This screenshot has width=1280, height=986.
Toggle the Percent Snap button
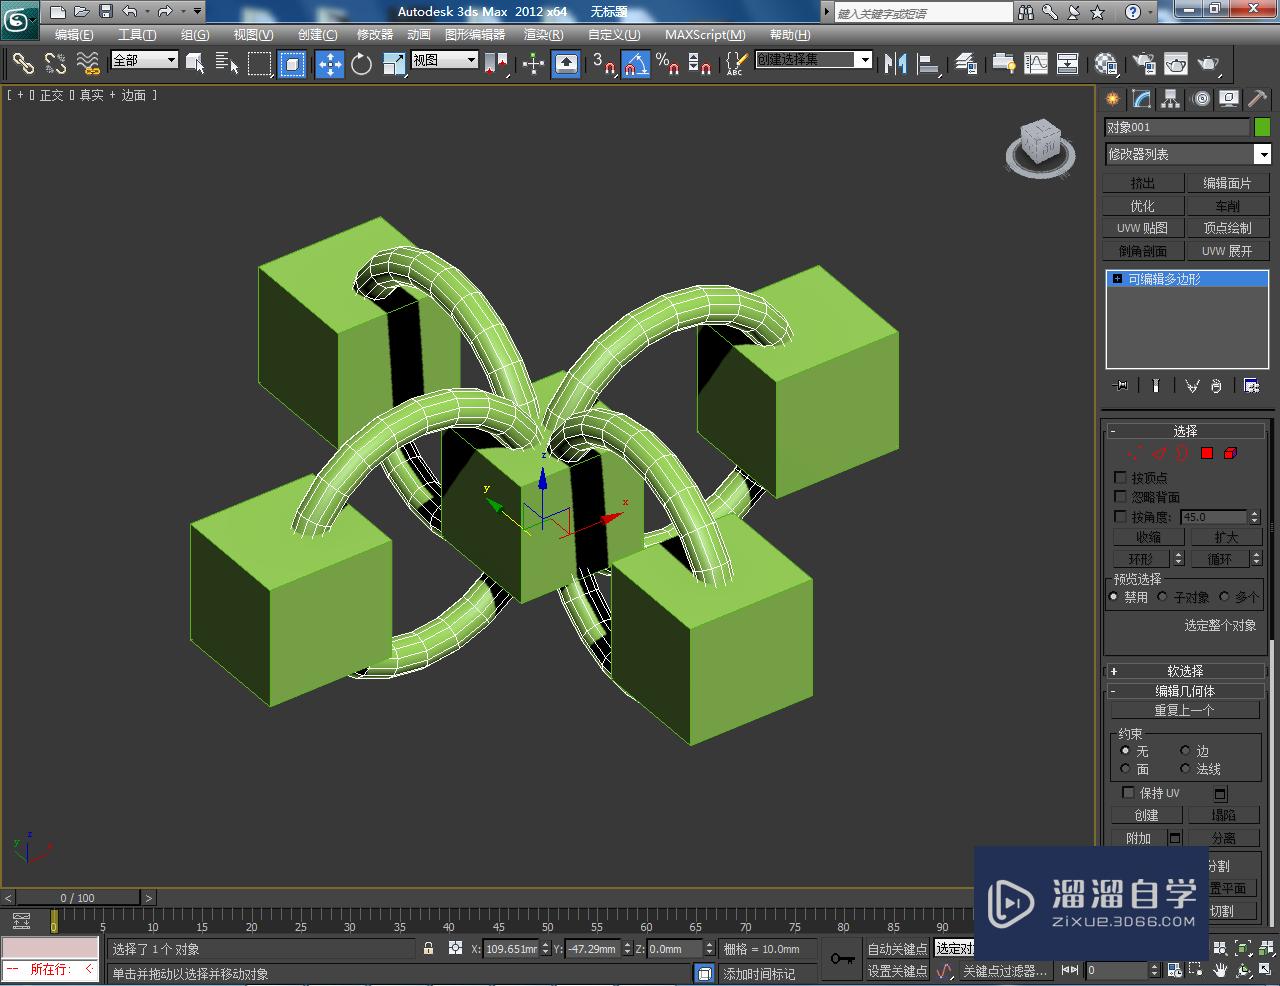(x=668, y=63)
